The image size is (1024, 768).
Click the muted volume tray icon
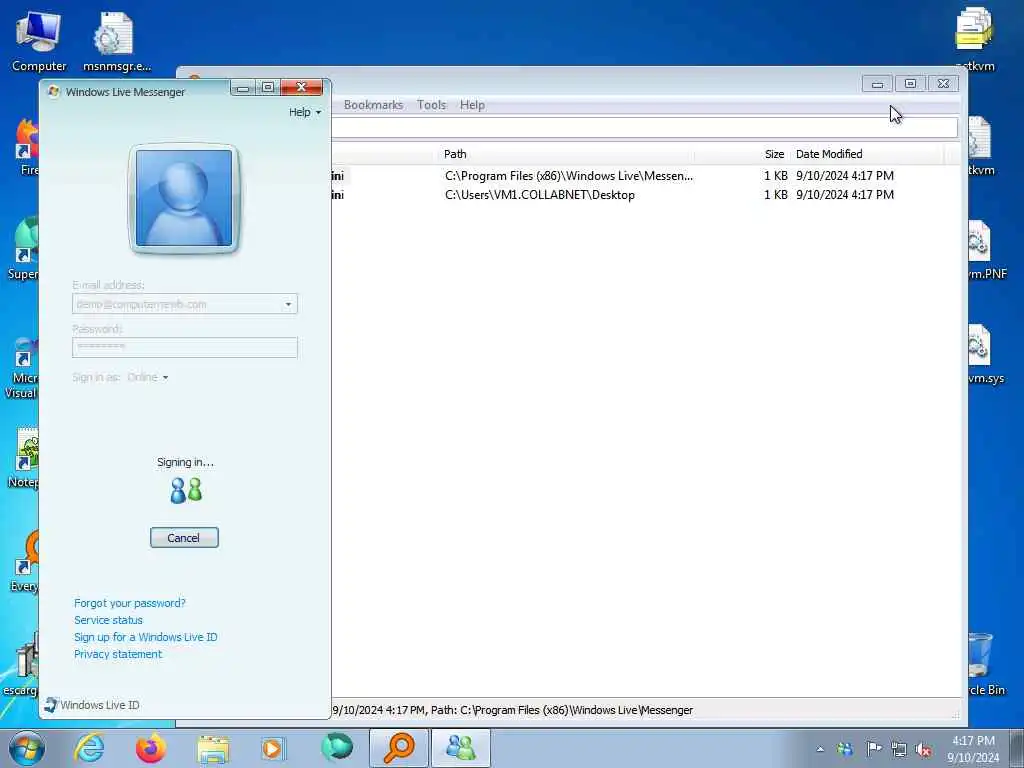pos(923,749)
